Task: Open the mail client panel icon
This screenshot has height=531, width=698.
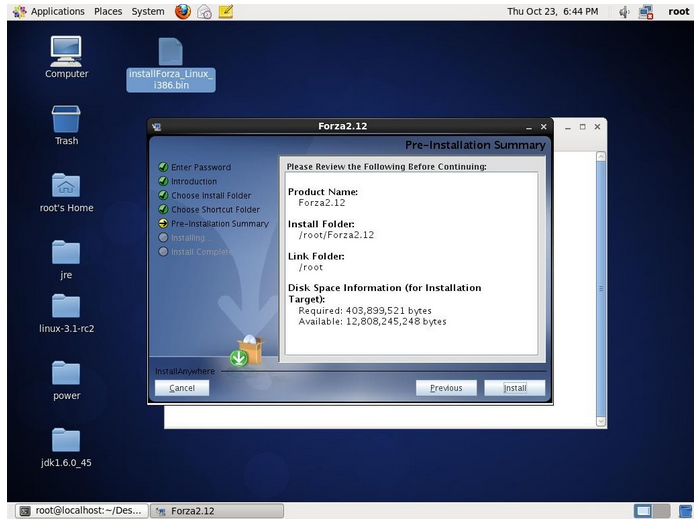Action: 205,12
